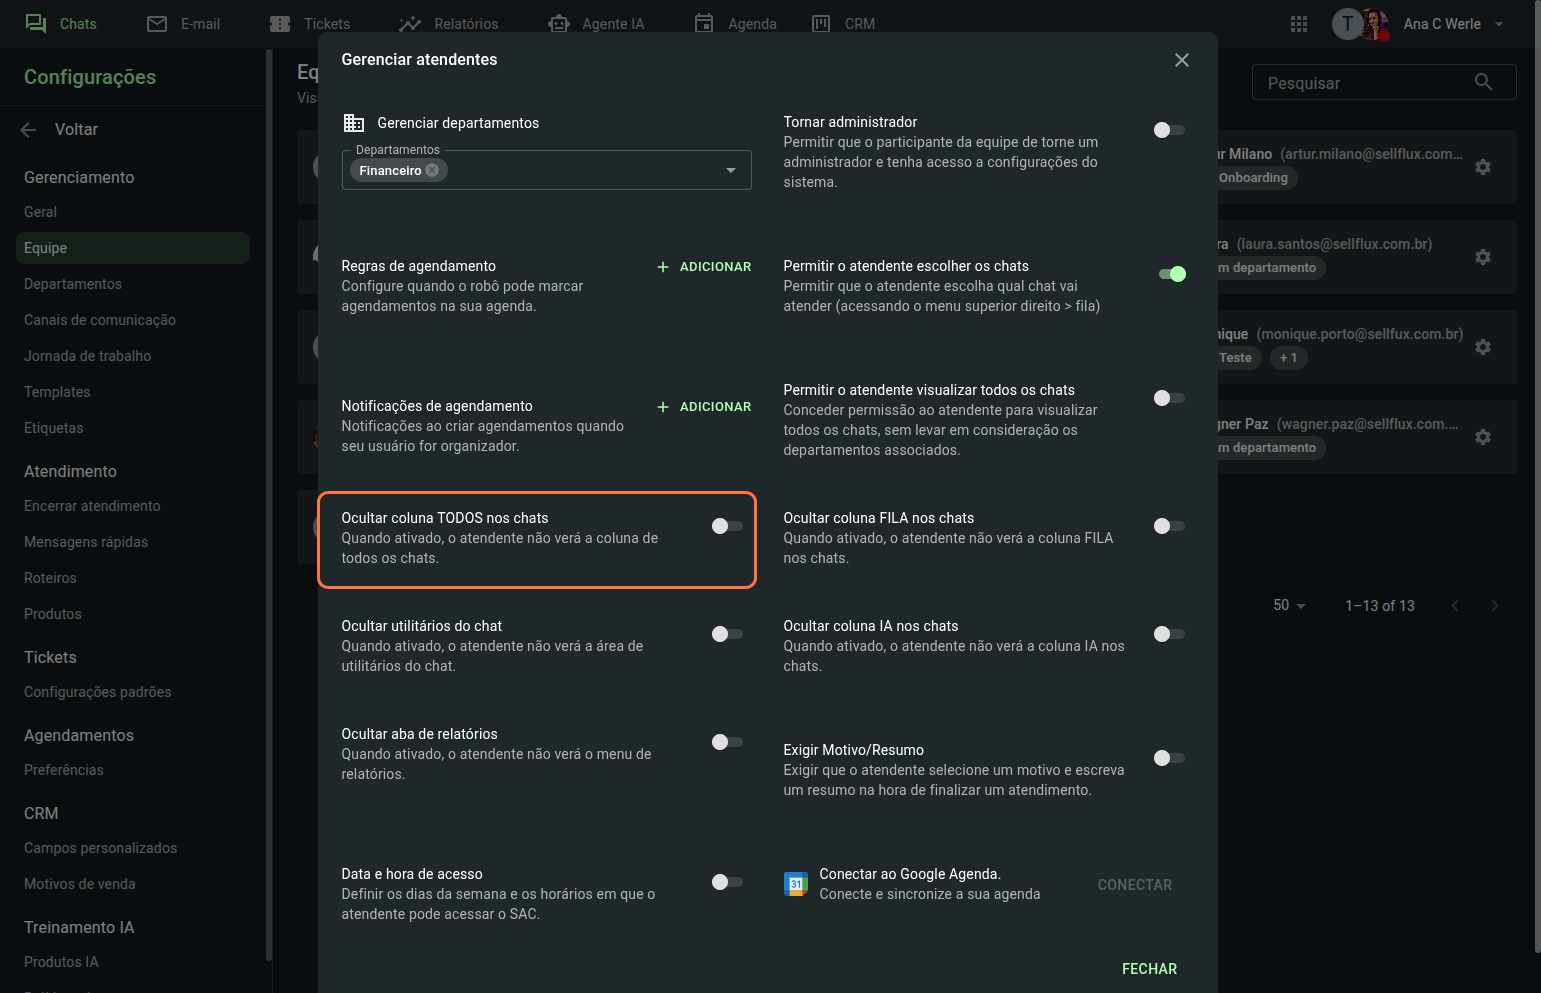Click the Voltar back arrow
The width and height of the screenshot is (1541, 993).
[x=29, y=129]
